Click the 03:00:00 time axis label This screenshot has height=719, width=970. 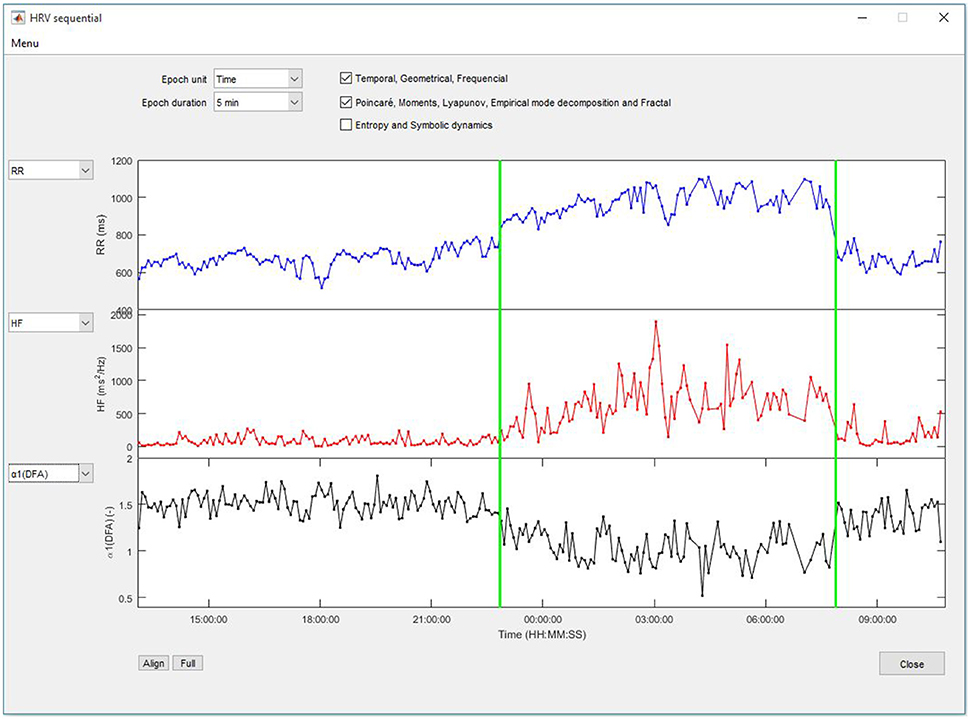point(655,619)
